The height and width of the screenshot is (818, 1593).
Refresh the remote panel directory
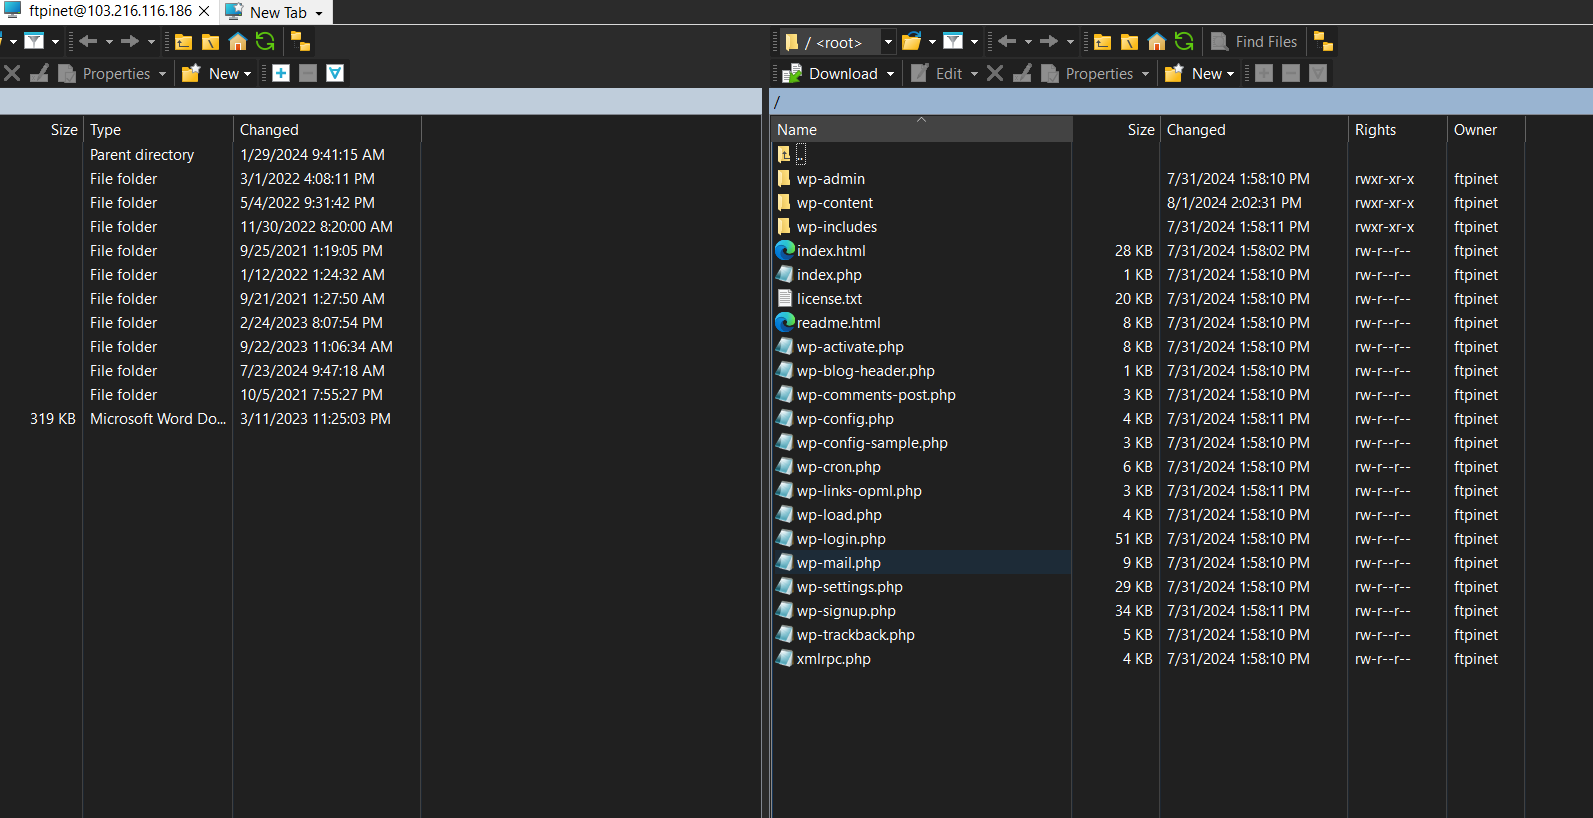(x=1184, y=42)
